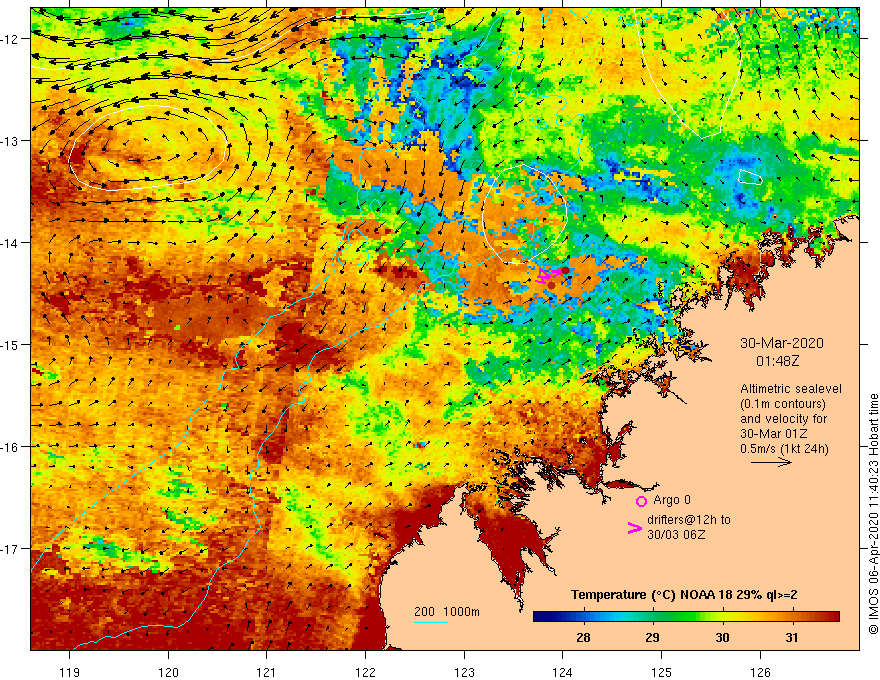
Task: Click the '200 1000m' depth label
Action: (x=447, y=612)
